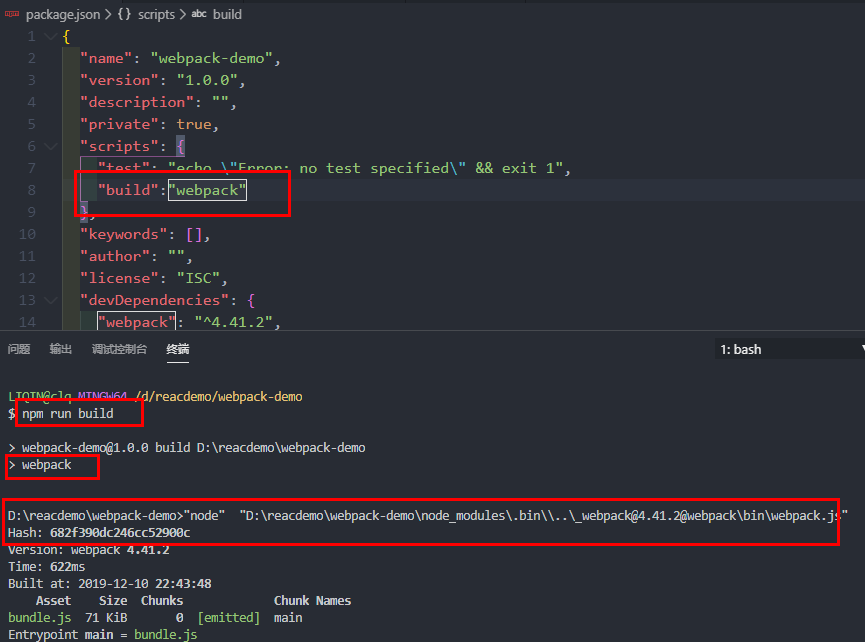Click the [emitted] status in terminal output
The height and width of the screenshot is (642, 865).
(228, 618)
